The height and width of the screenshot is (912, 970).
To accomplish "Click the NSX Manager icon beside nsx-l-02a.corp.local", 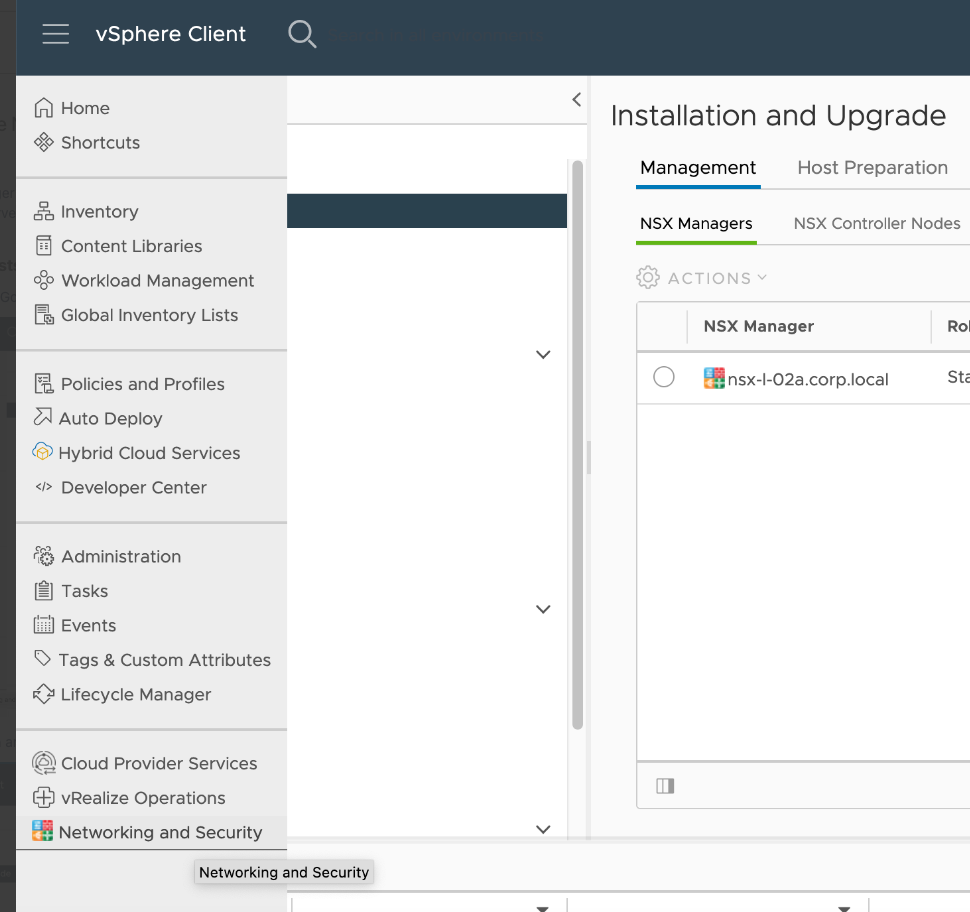I will 714,378.
